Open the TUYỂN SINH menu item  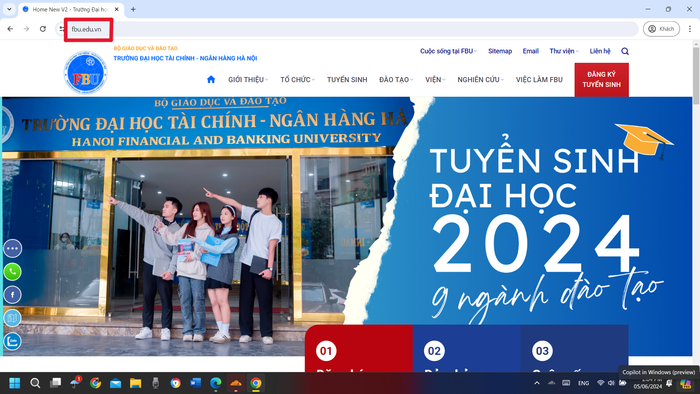[347, 79]
